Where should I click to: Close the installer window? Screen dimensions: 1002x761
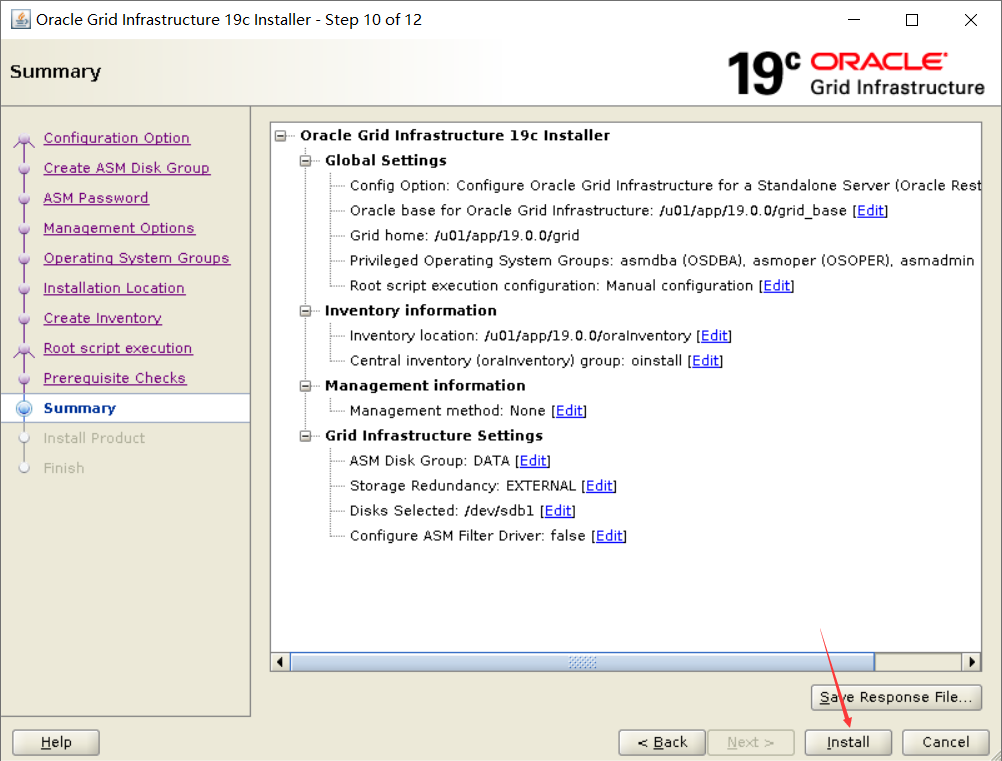[971, 20]
